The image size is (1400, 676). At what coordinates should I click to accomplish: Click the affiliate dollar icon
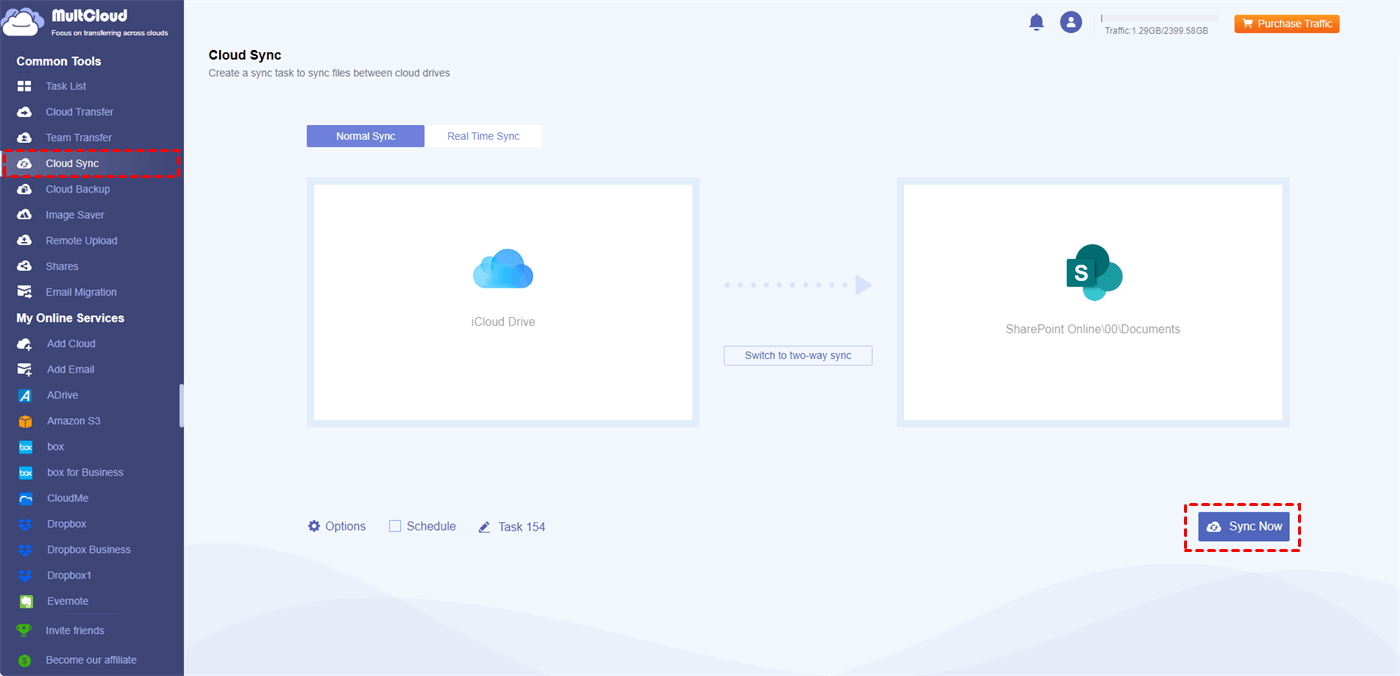(x=25, y=660)
